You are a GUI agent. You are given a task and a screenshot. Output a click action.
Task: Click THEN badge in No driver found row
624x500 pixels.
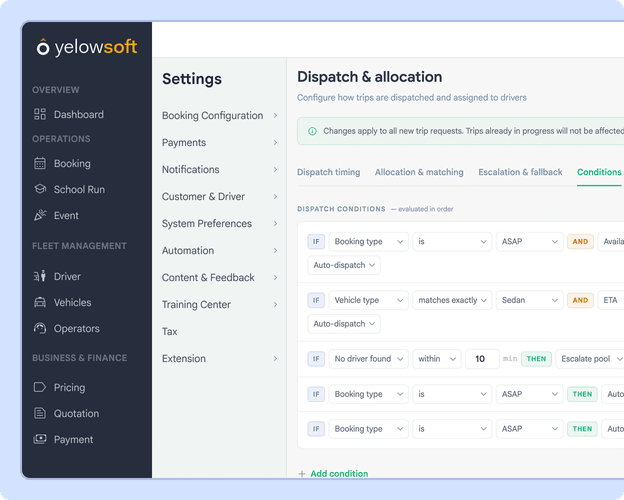pos(536,359)
